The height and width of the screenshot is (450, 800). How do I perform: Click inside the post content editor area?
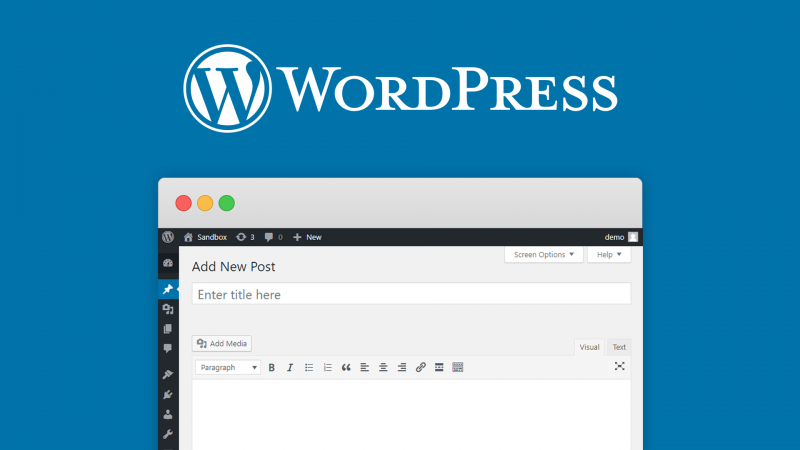click(411, 415)
